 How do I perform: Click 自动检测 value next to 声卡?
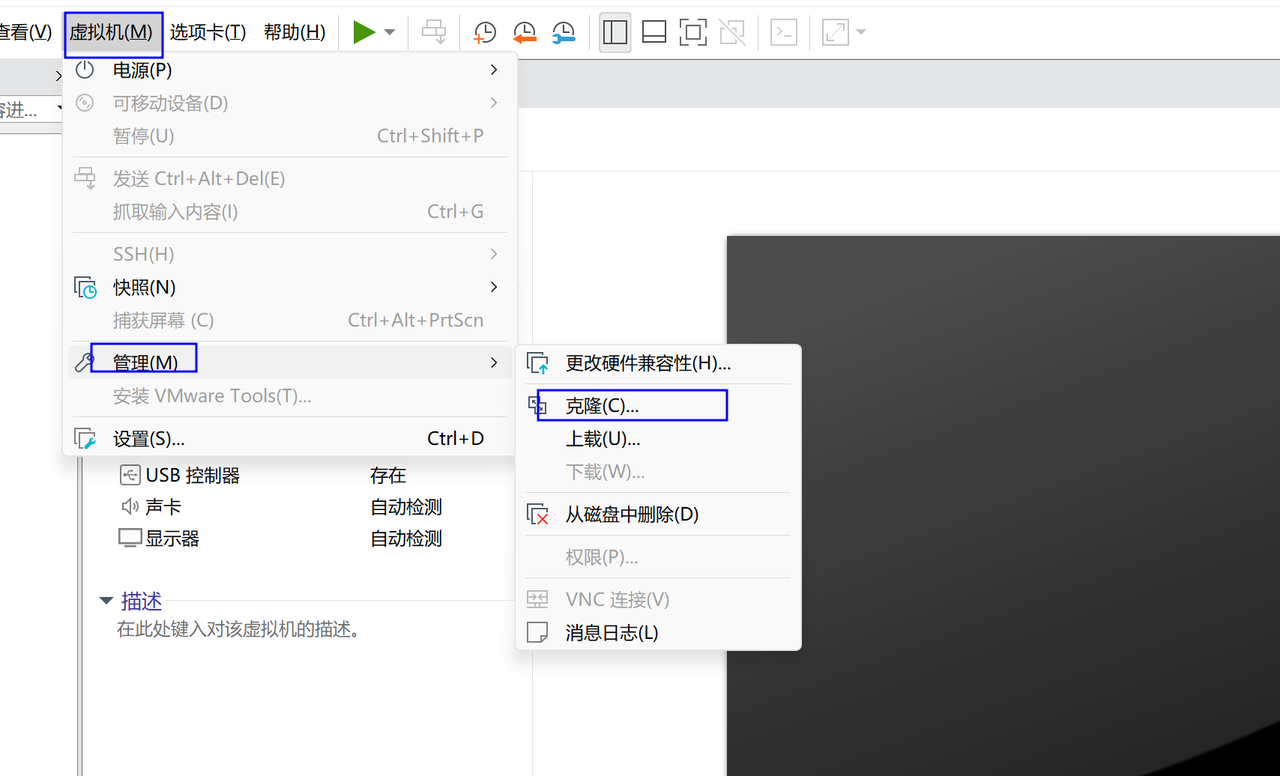[x=406, y=507]
